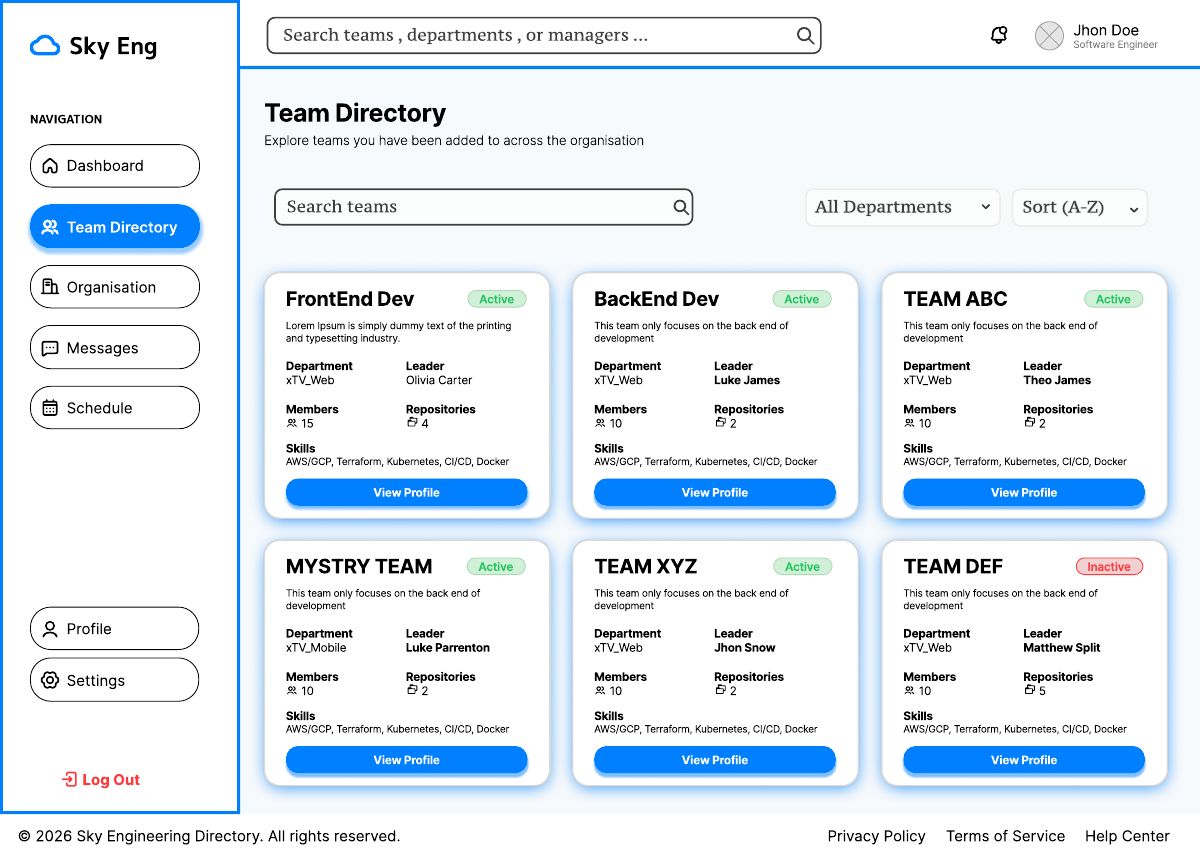
Task: Click leader name Olivia Carter
Action: click(x=439, y=380)
